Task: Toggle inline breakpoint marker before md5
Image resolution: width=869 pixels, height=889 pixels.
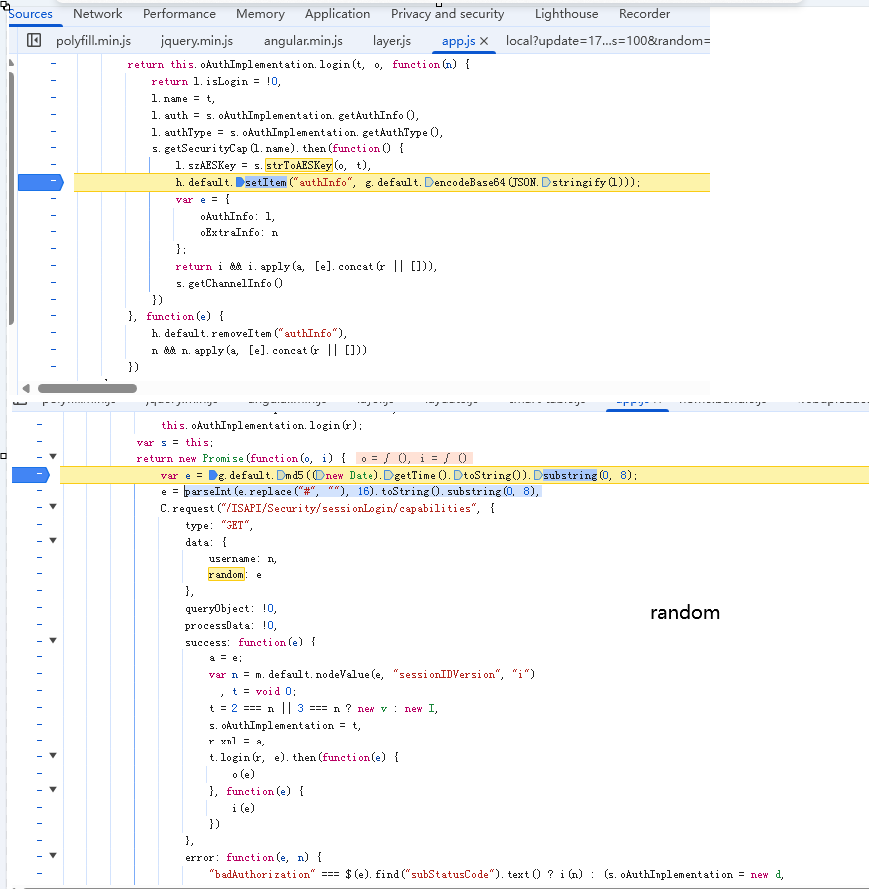Action: 281,475
